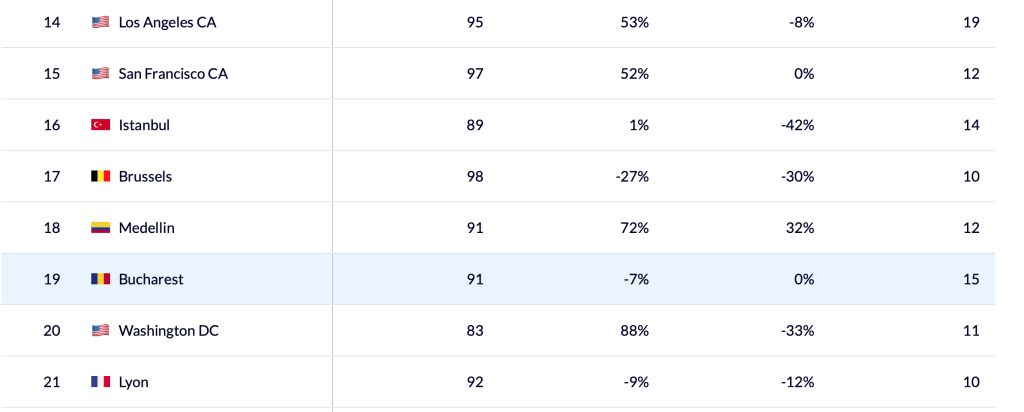Select the Washington DC city name
Viewport: 1024px width, 412px height.
click(x=168, y=331)
